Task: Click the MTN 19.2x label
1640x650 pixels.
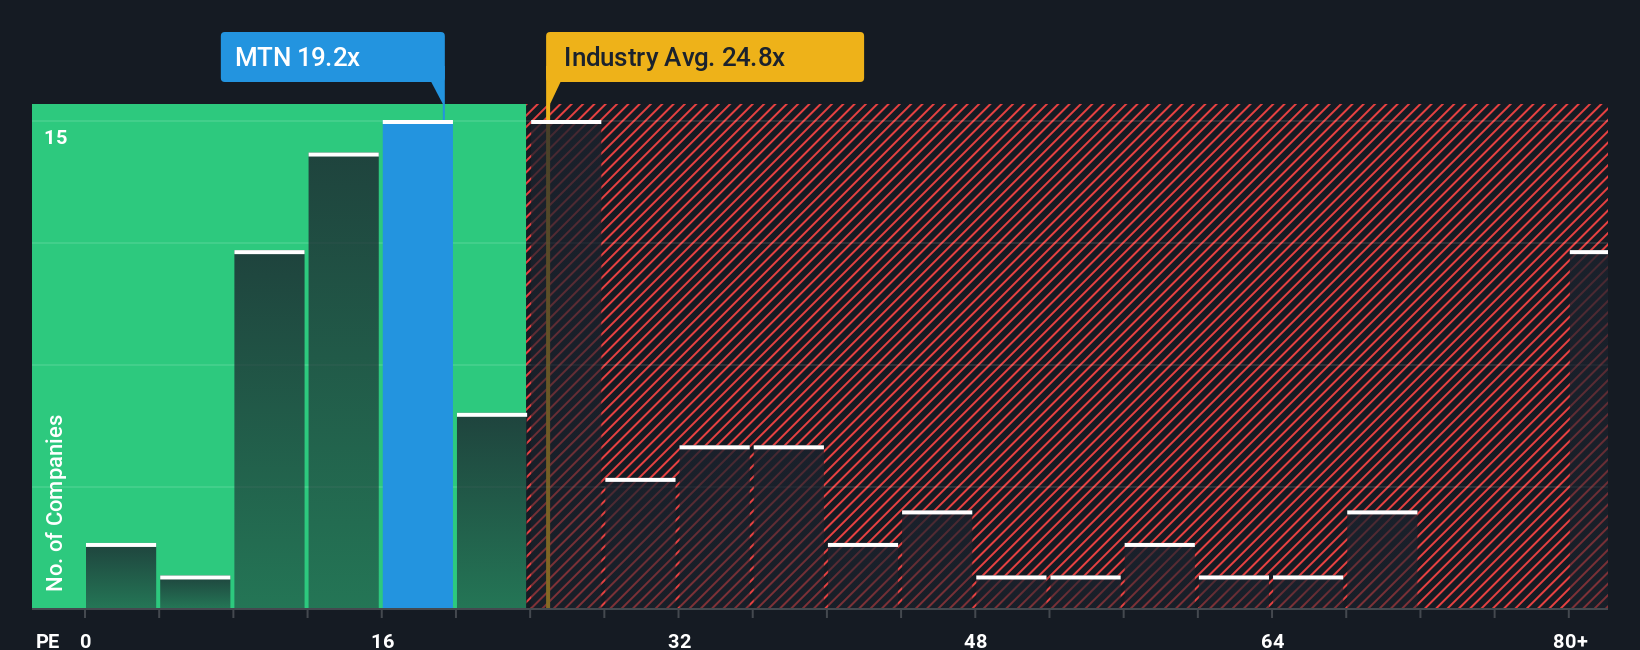Action: [x=332, y=57]
